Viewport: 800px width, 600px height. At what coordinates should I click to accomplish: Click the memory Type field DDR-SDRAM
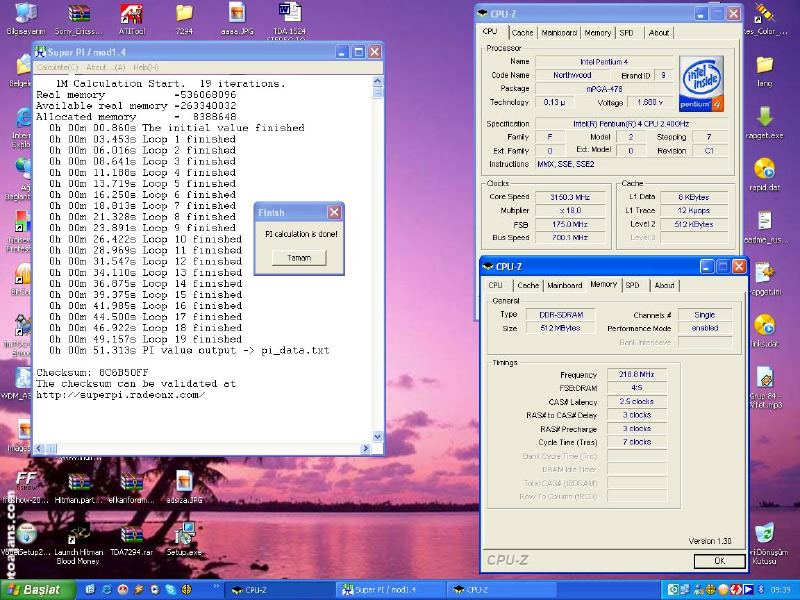pos(561,315)
